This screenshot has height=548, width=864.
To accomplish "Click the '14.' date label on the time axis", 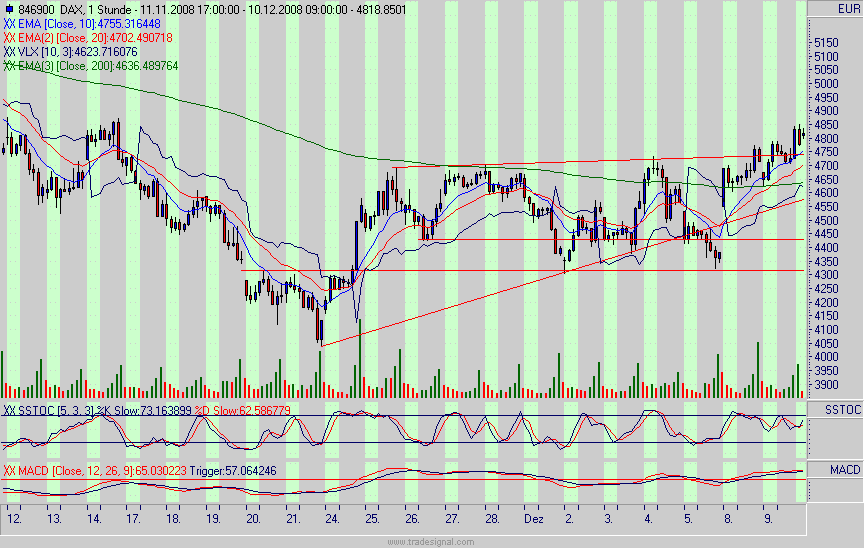I will click(x=94, y=519).
